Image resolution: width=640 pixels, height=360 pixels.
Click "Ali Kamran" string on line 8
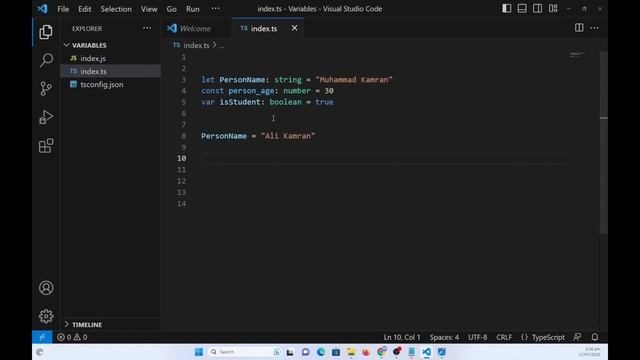288,136
